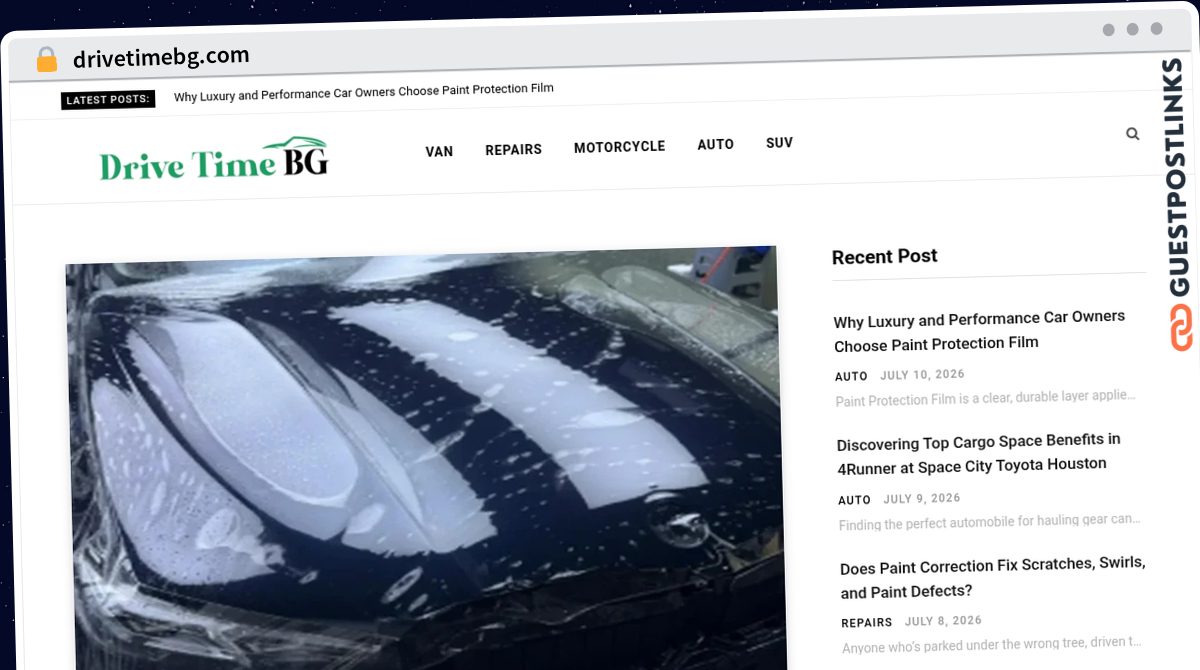Click the REPAIRS category tag dated July 8

[x=869, y=622]
